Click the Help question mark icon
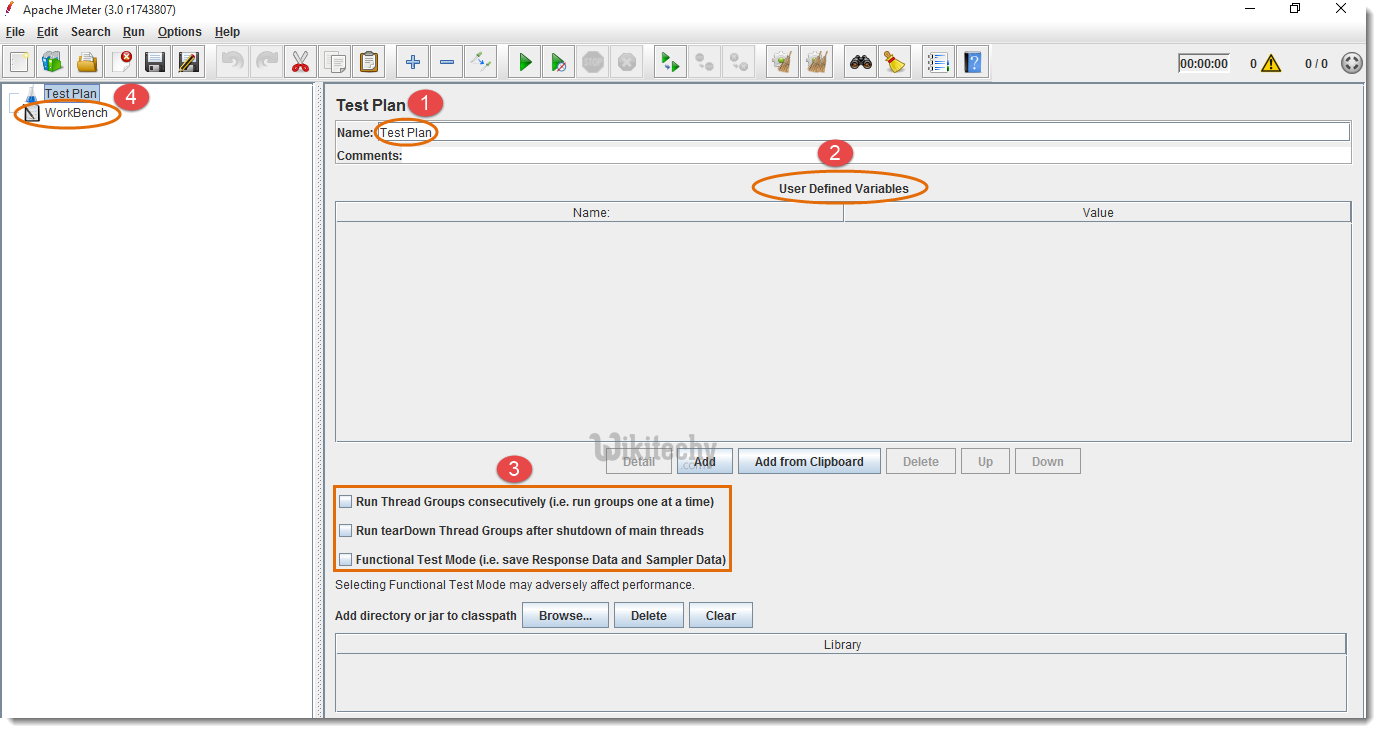This screenshot has width=1381, height=733. coord(972,62)
